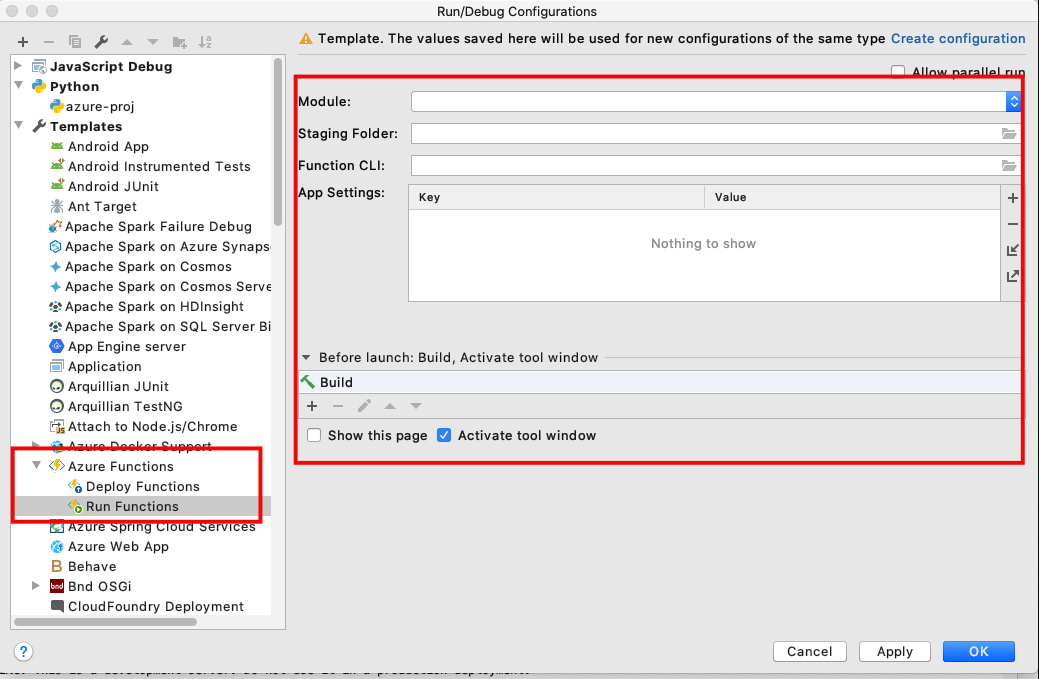Screen dimensions: 1039x679
Task: Create a new folder for configurations
Action: [179, 42]
